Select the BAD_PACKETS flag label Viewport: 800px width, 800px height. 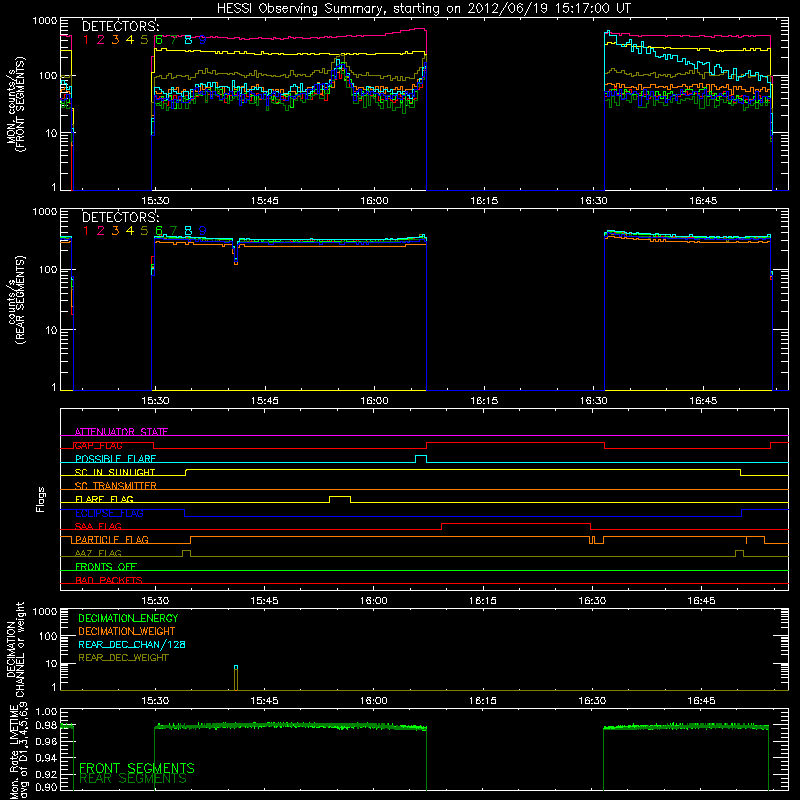tap(109, 580)
